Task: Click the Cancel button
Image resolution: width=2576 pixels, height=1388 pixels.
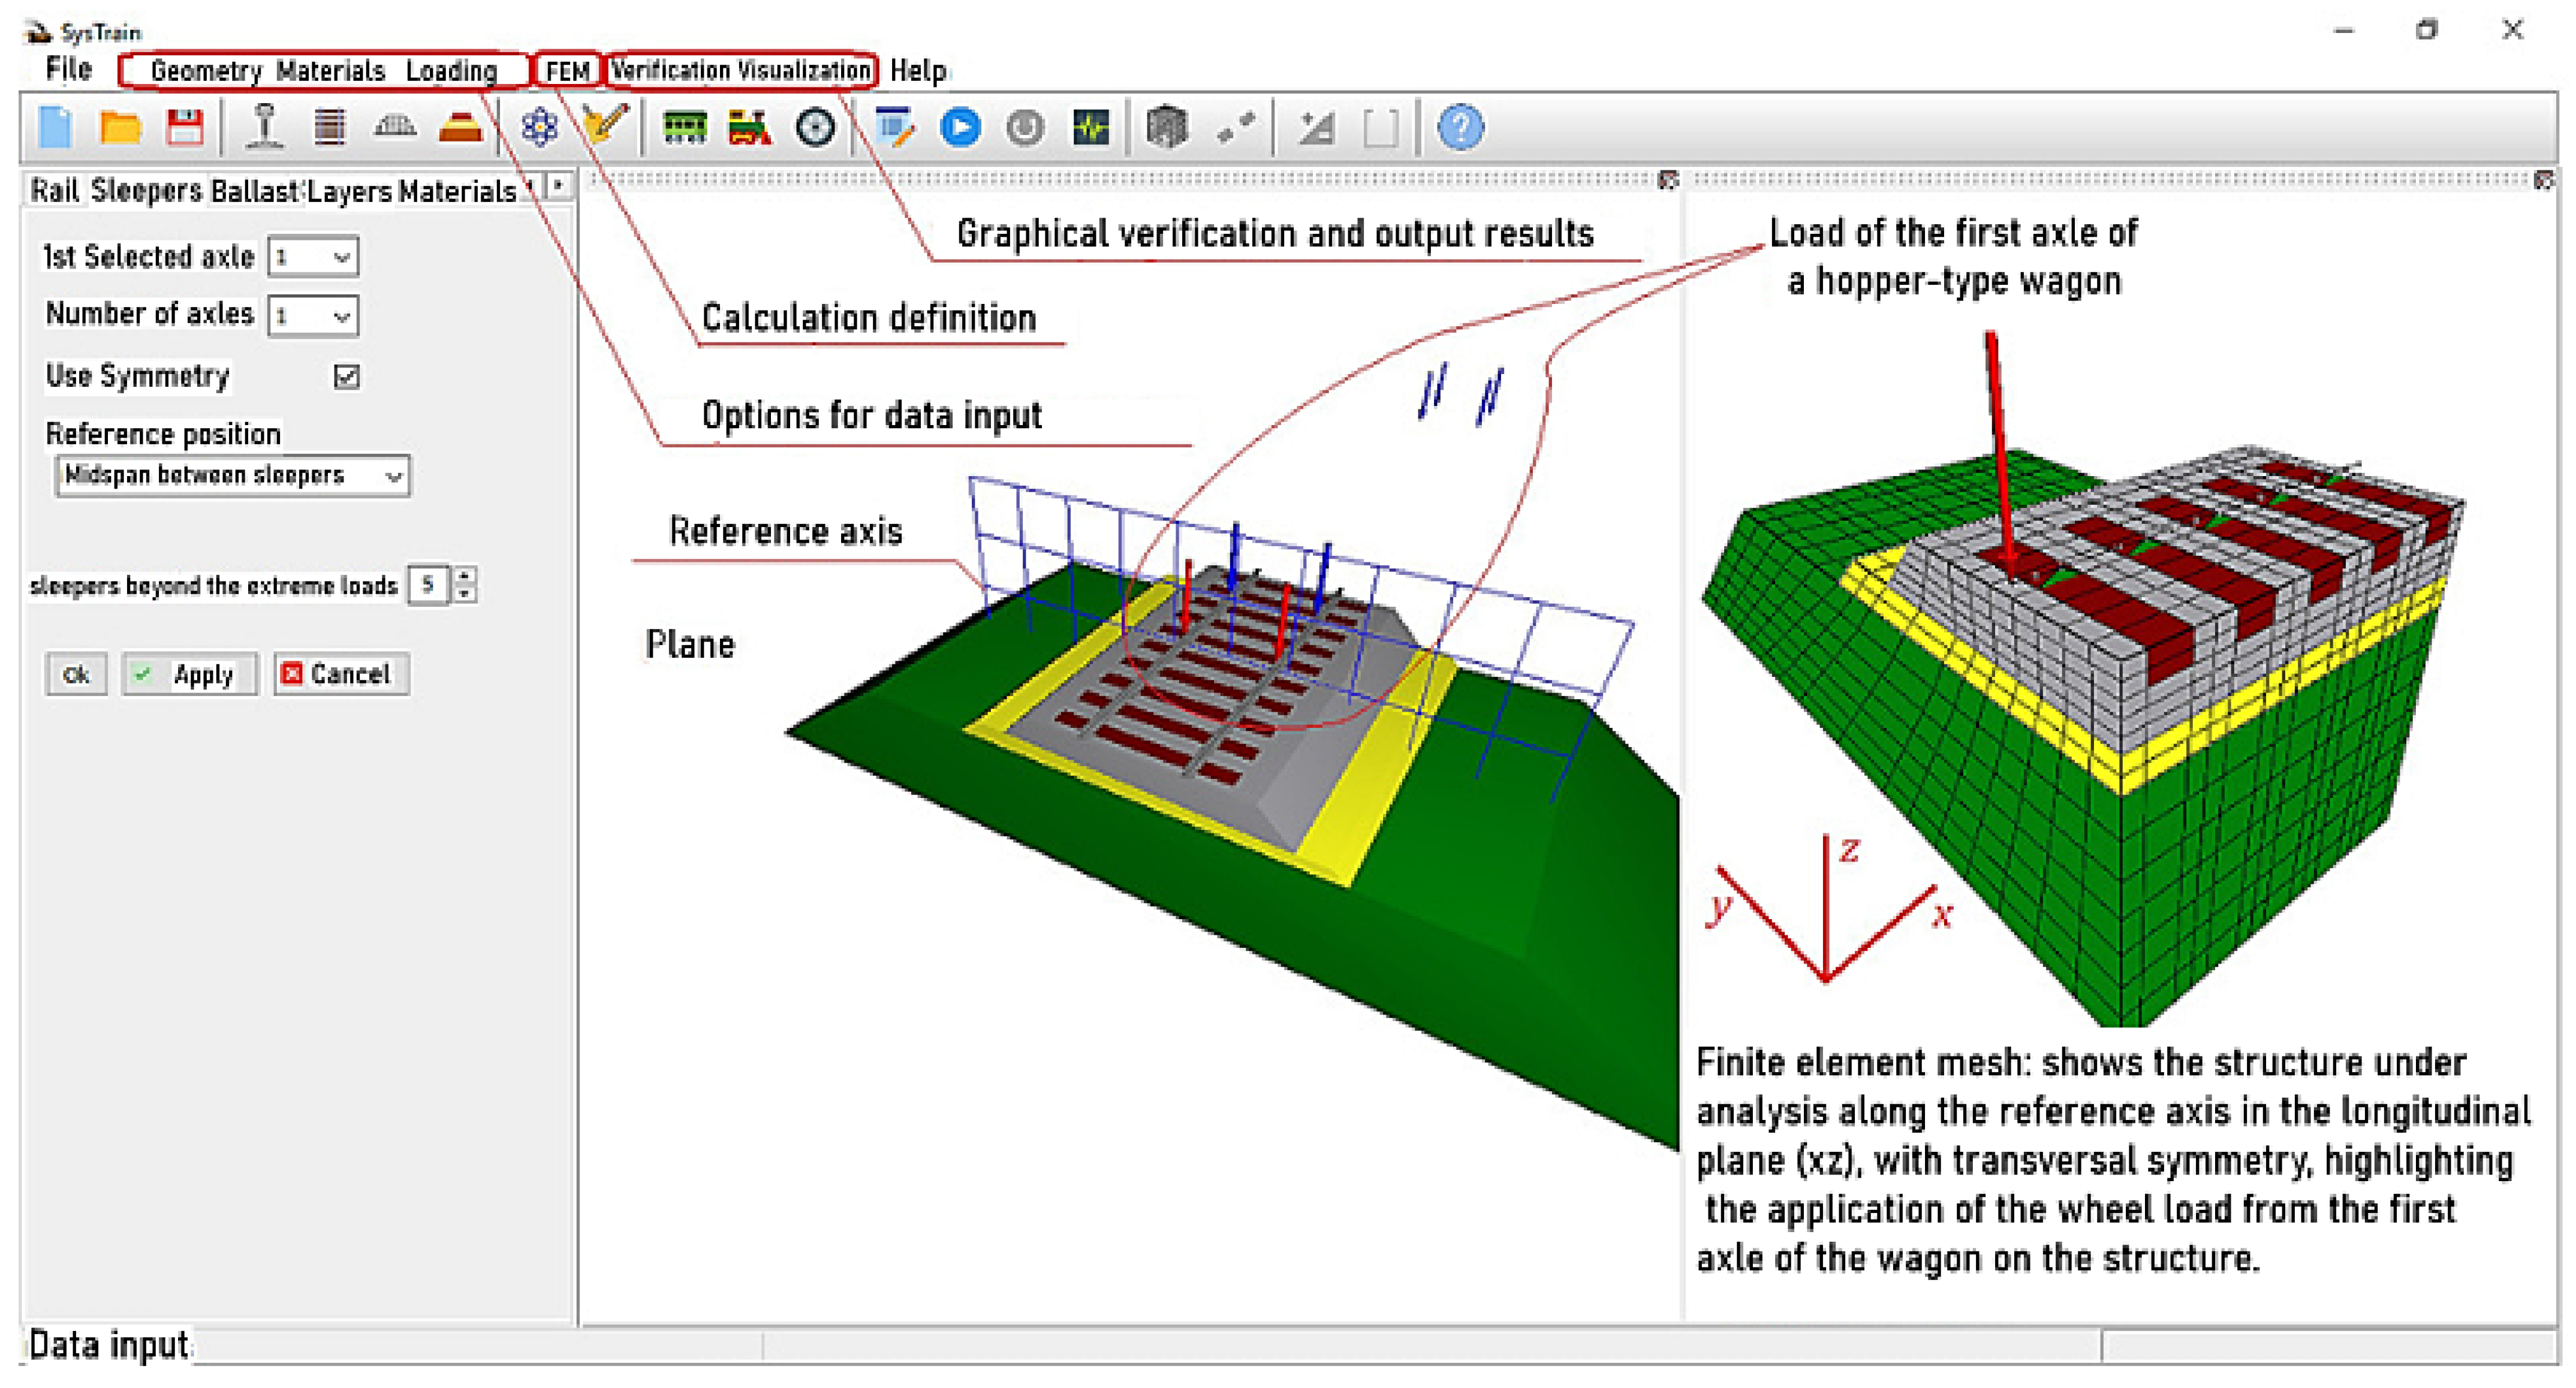Action: (x=341, y=675)
